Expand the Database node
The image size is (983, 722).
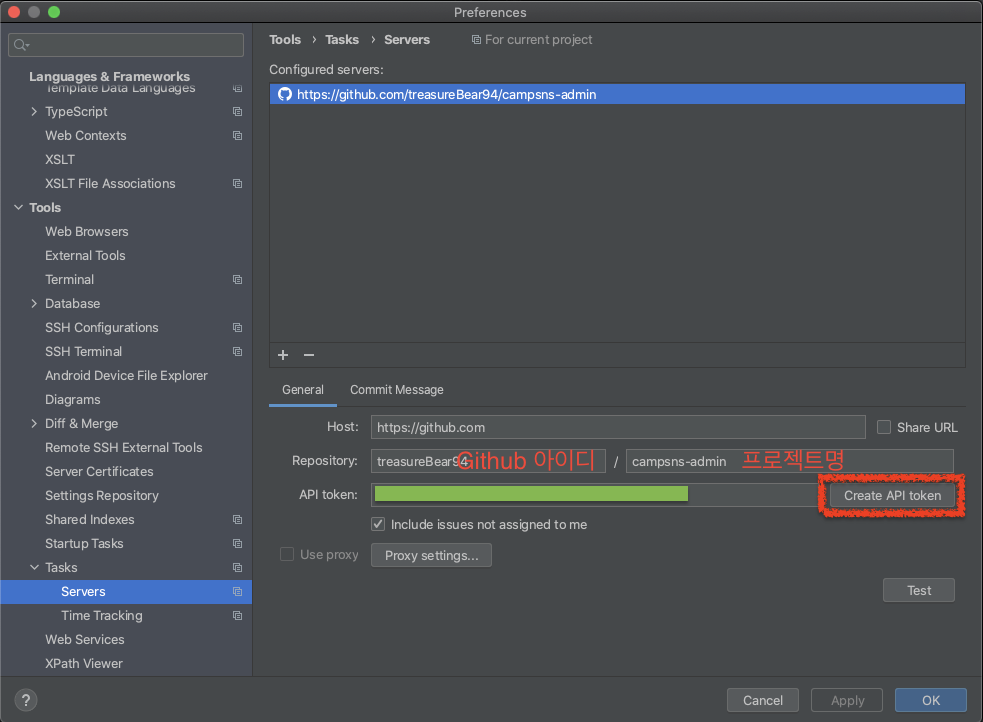point(34,303)
